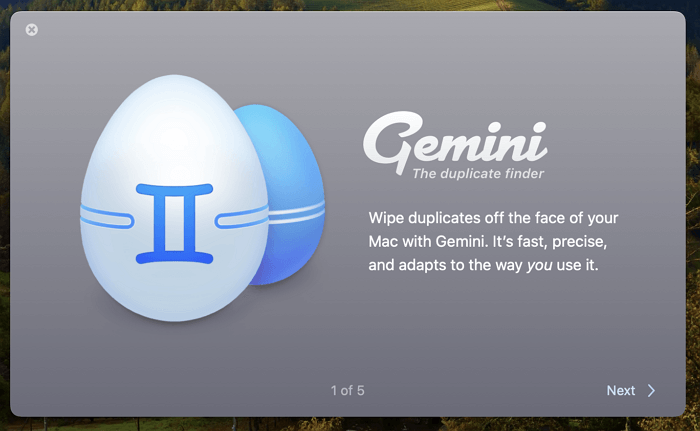Viewport: 700px width, 431px height.
Task: Close the Gemini welcome dialog
Action: click(32, 30)
